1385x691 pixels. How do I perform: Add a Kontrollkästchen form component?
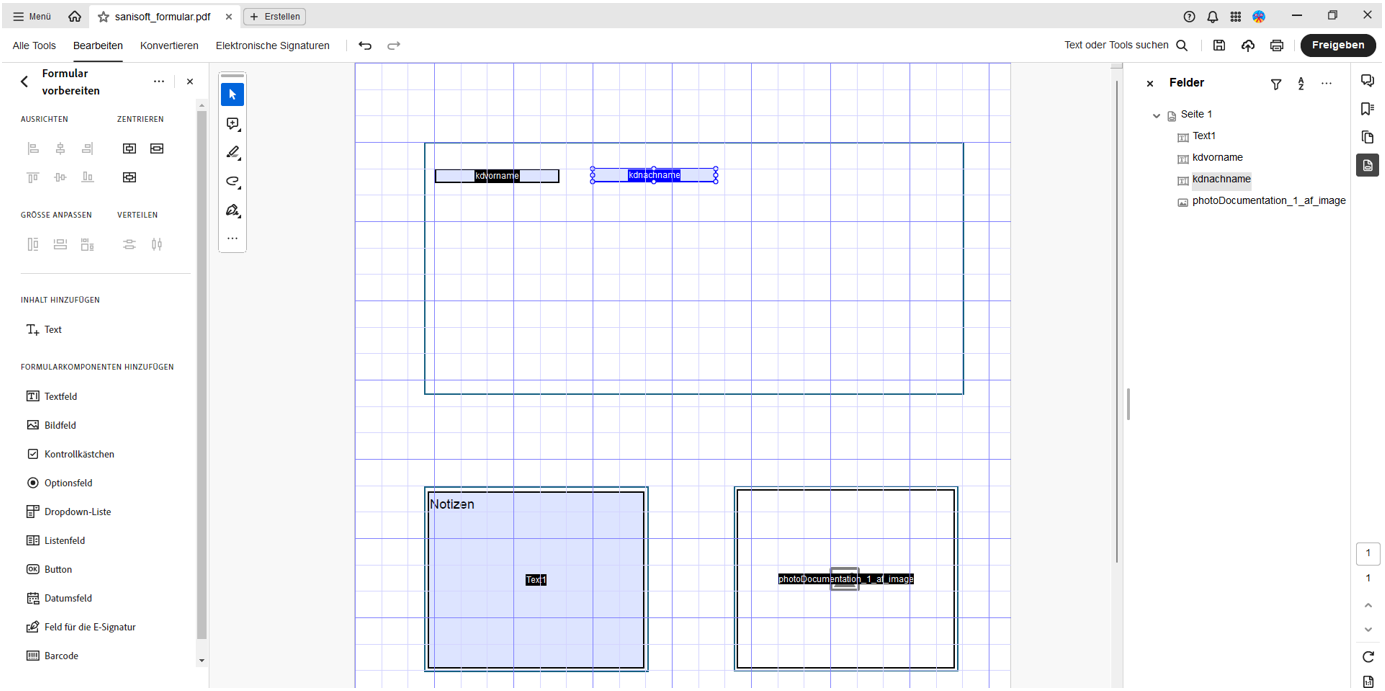79,454
